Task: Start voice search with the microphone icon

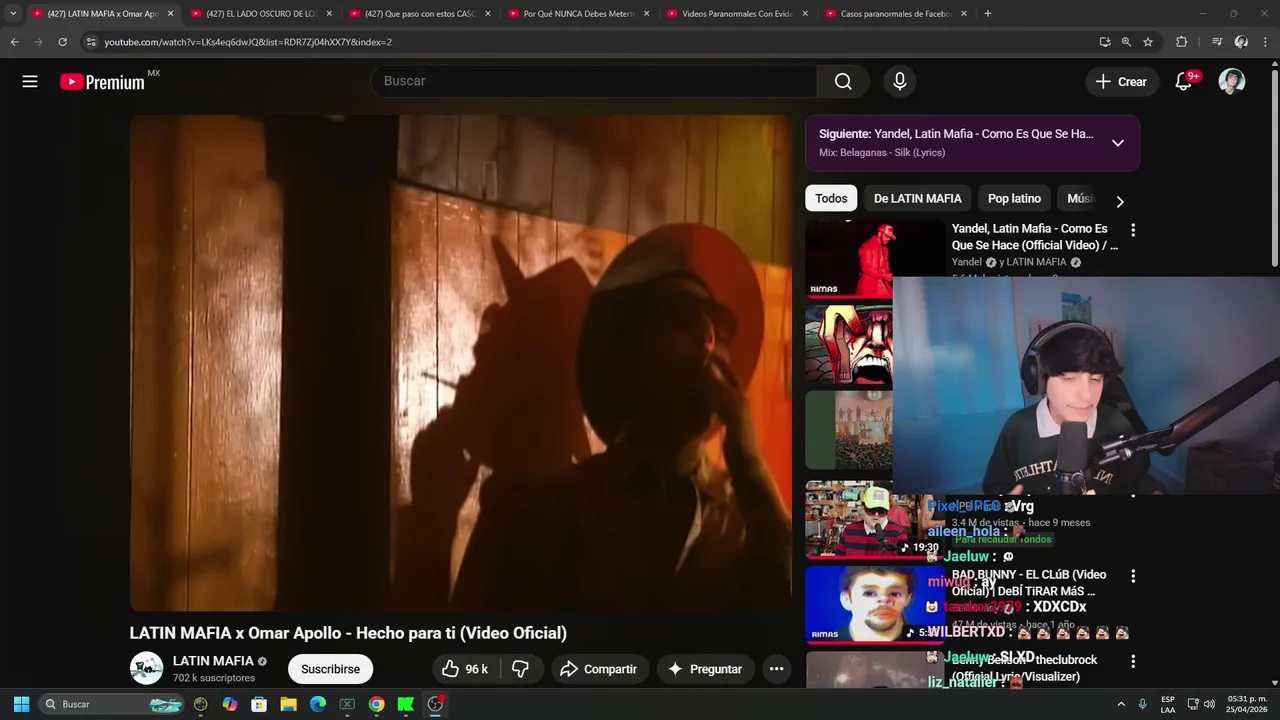Action: coord(900,81)
